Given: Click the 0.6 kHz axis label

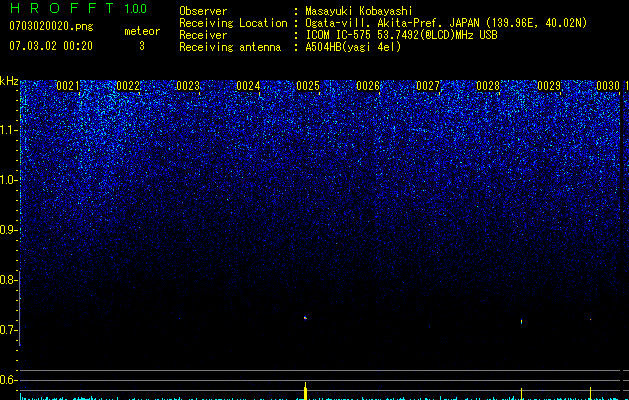Looking at the screenshot, I should [x=9, y=380].
